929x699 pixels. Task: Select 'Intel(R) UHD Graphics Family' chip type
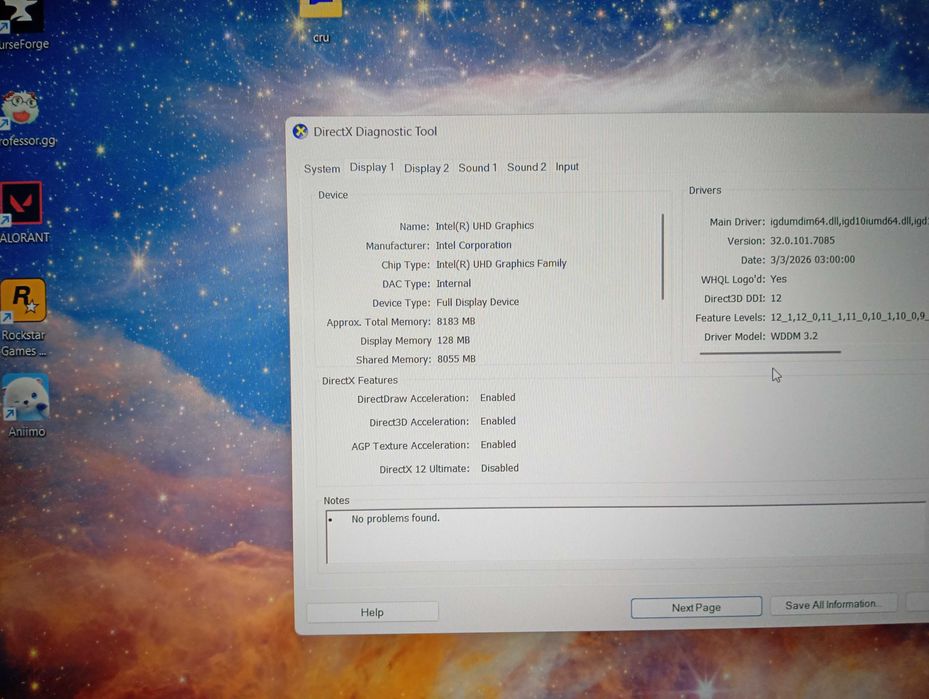501,264
